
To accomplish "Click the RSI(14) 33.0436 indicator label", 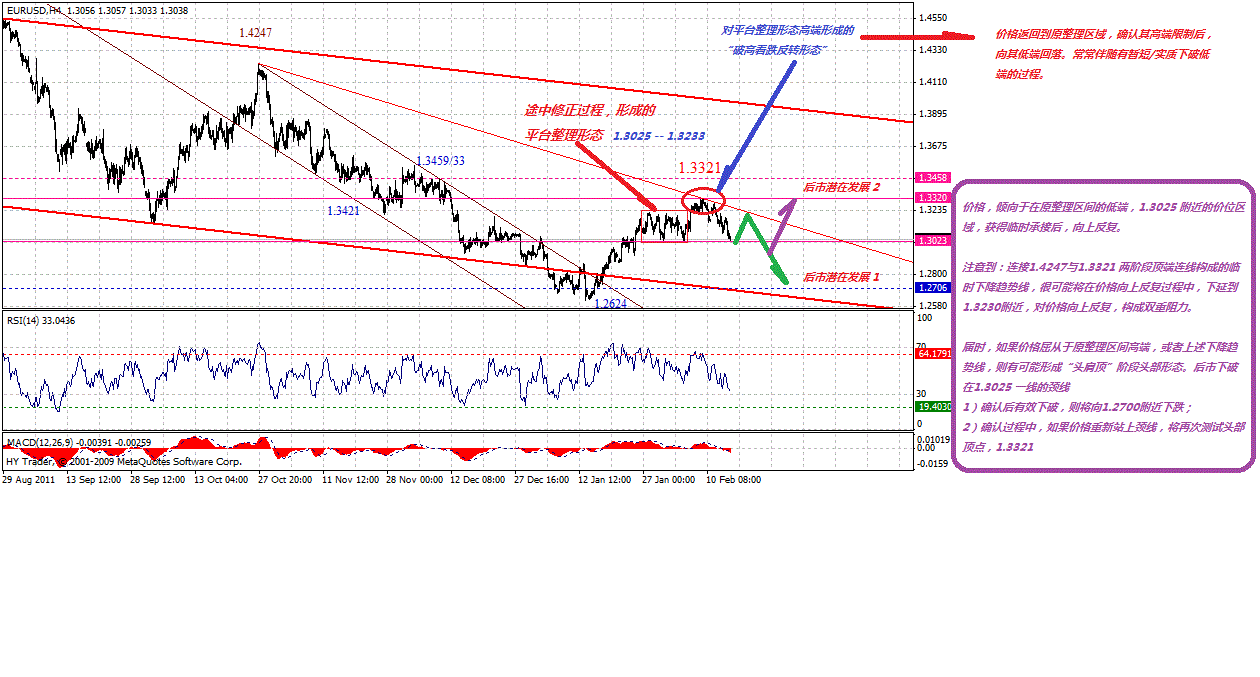I will [x=41, y=320].
